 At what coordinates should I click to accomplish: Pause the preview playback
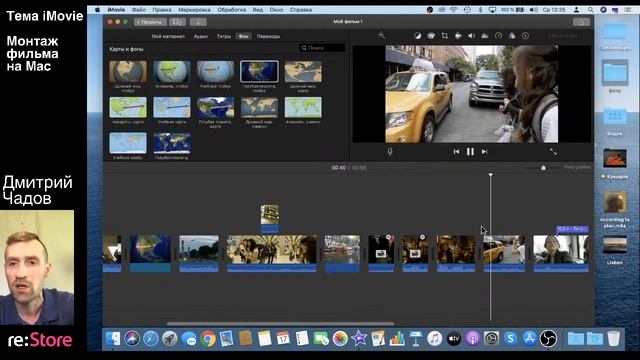[x=470, y=152]
